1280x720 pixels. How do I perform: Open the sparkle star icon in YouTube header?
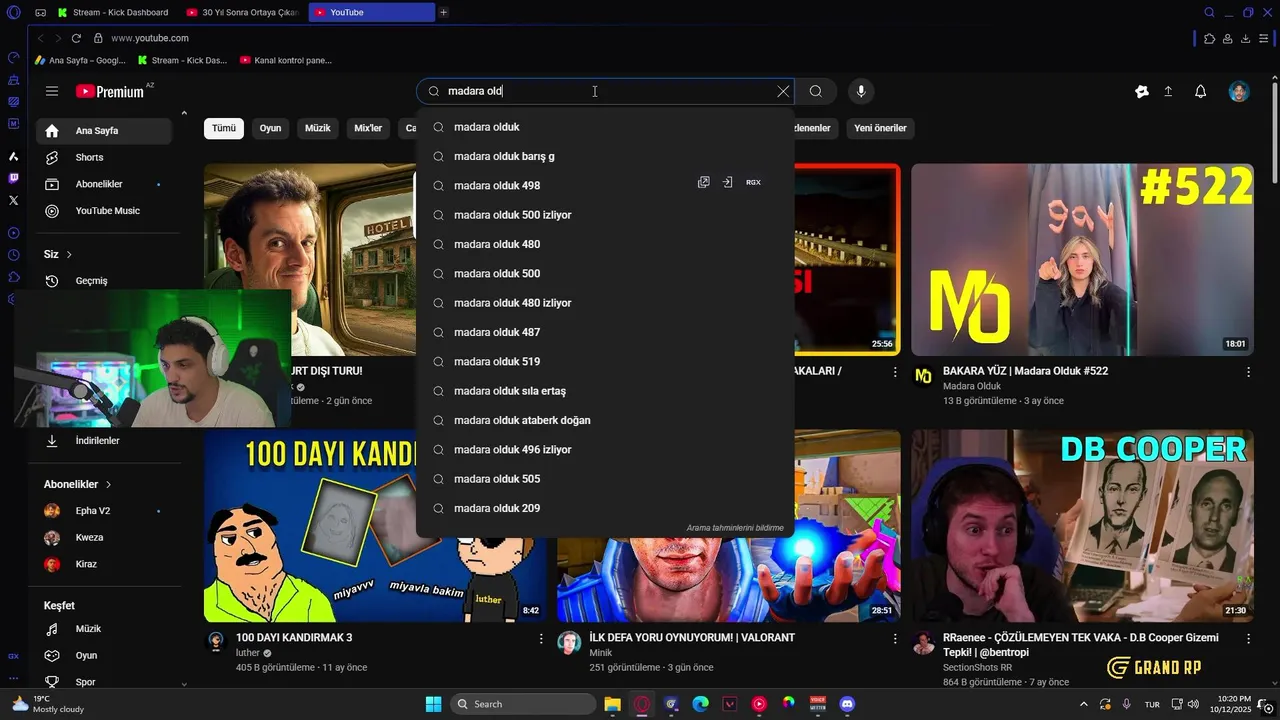coord(1142,91)
